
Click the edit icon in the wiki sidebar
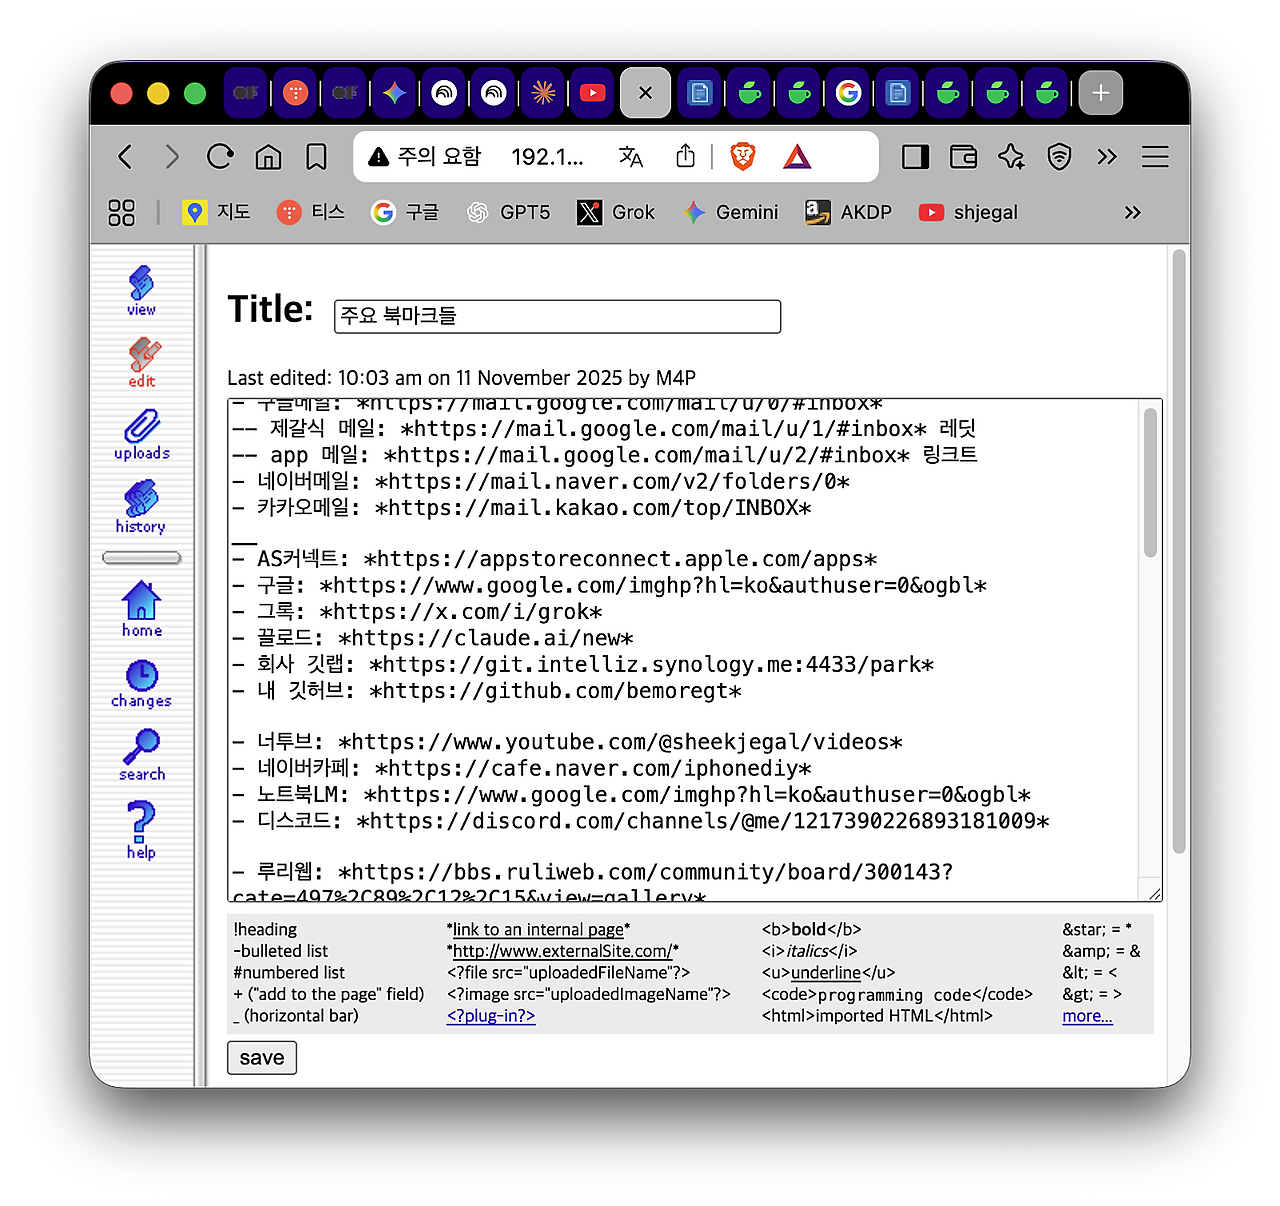(x=142, y=362)
